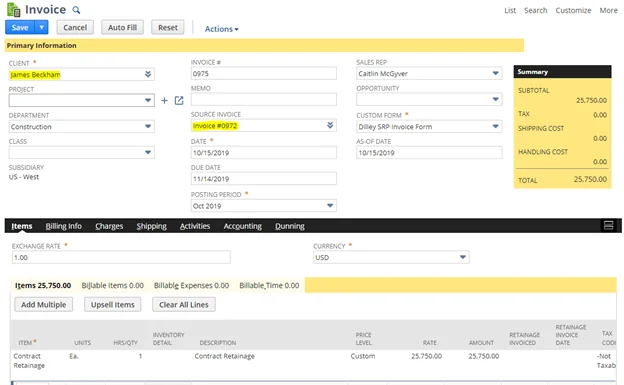The image size is (624, 385).
Task: Click the search magnifier next to Invoice title
Action: [x=76, y=10]
